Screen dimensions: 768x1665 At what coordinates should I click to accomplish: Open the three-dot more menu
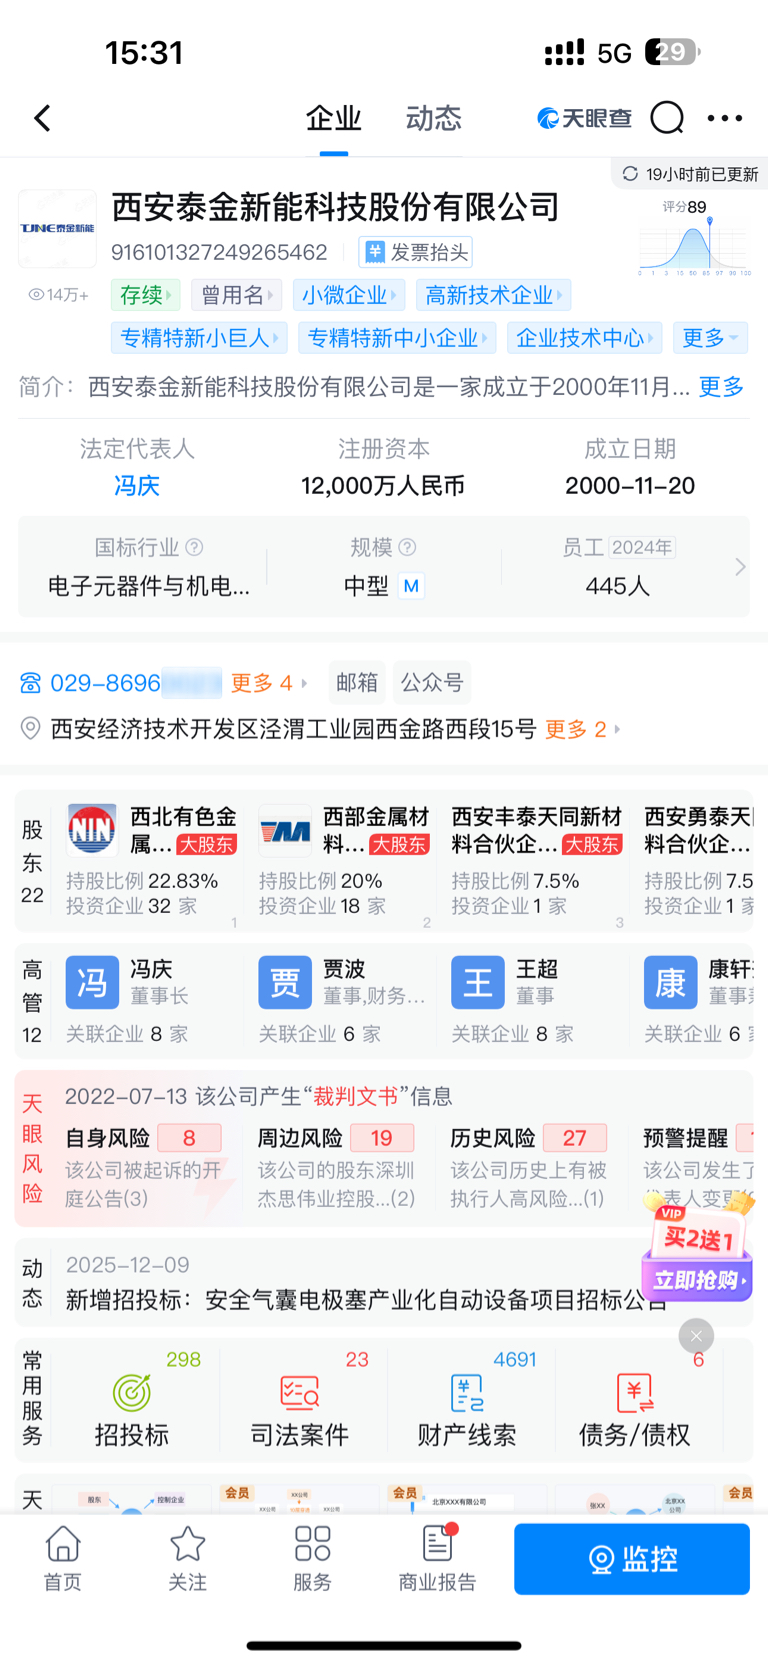coord(725,118)
